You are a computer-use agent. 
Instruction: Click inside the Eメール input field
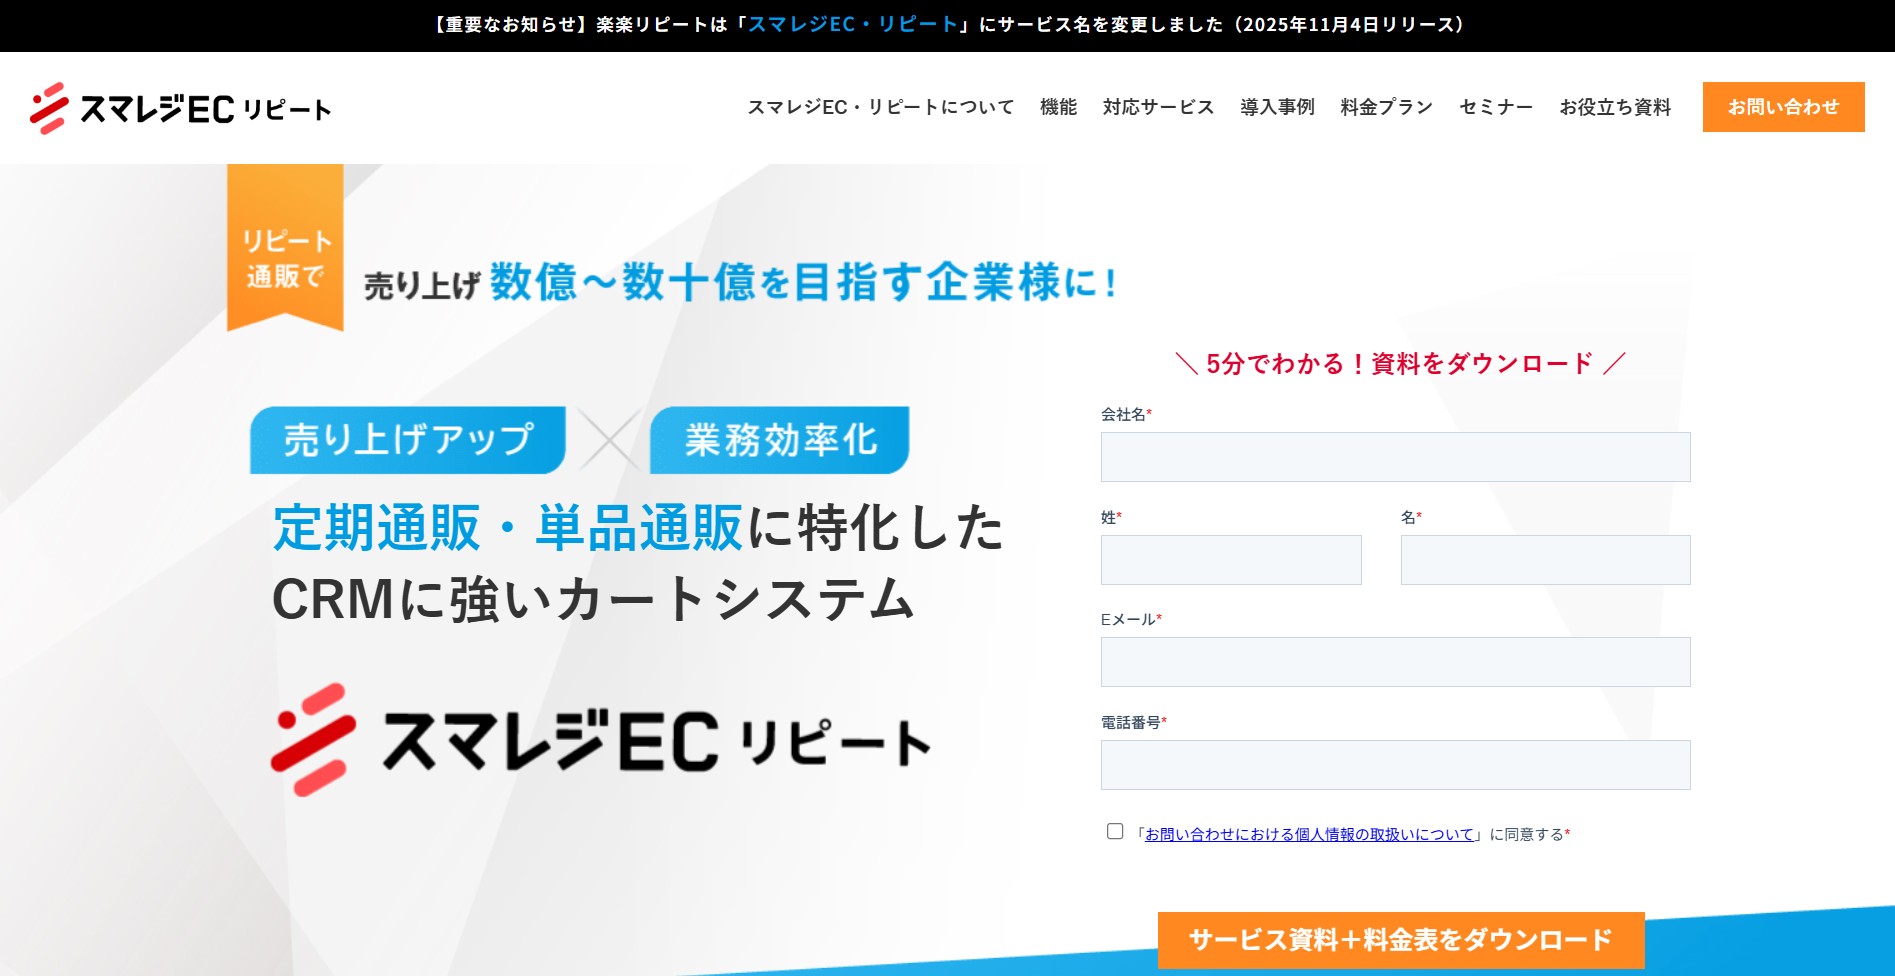[x=1394, y=661]
